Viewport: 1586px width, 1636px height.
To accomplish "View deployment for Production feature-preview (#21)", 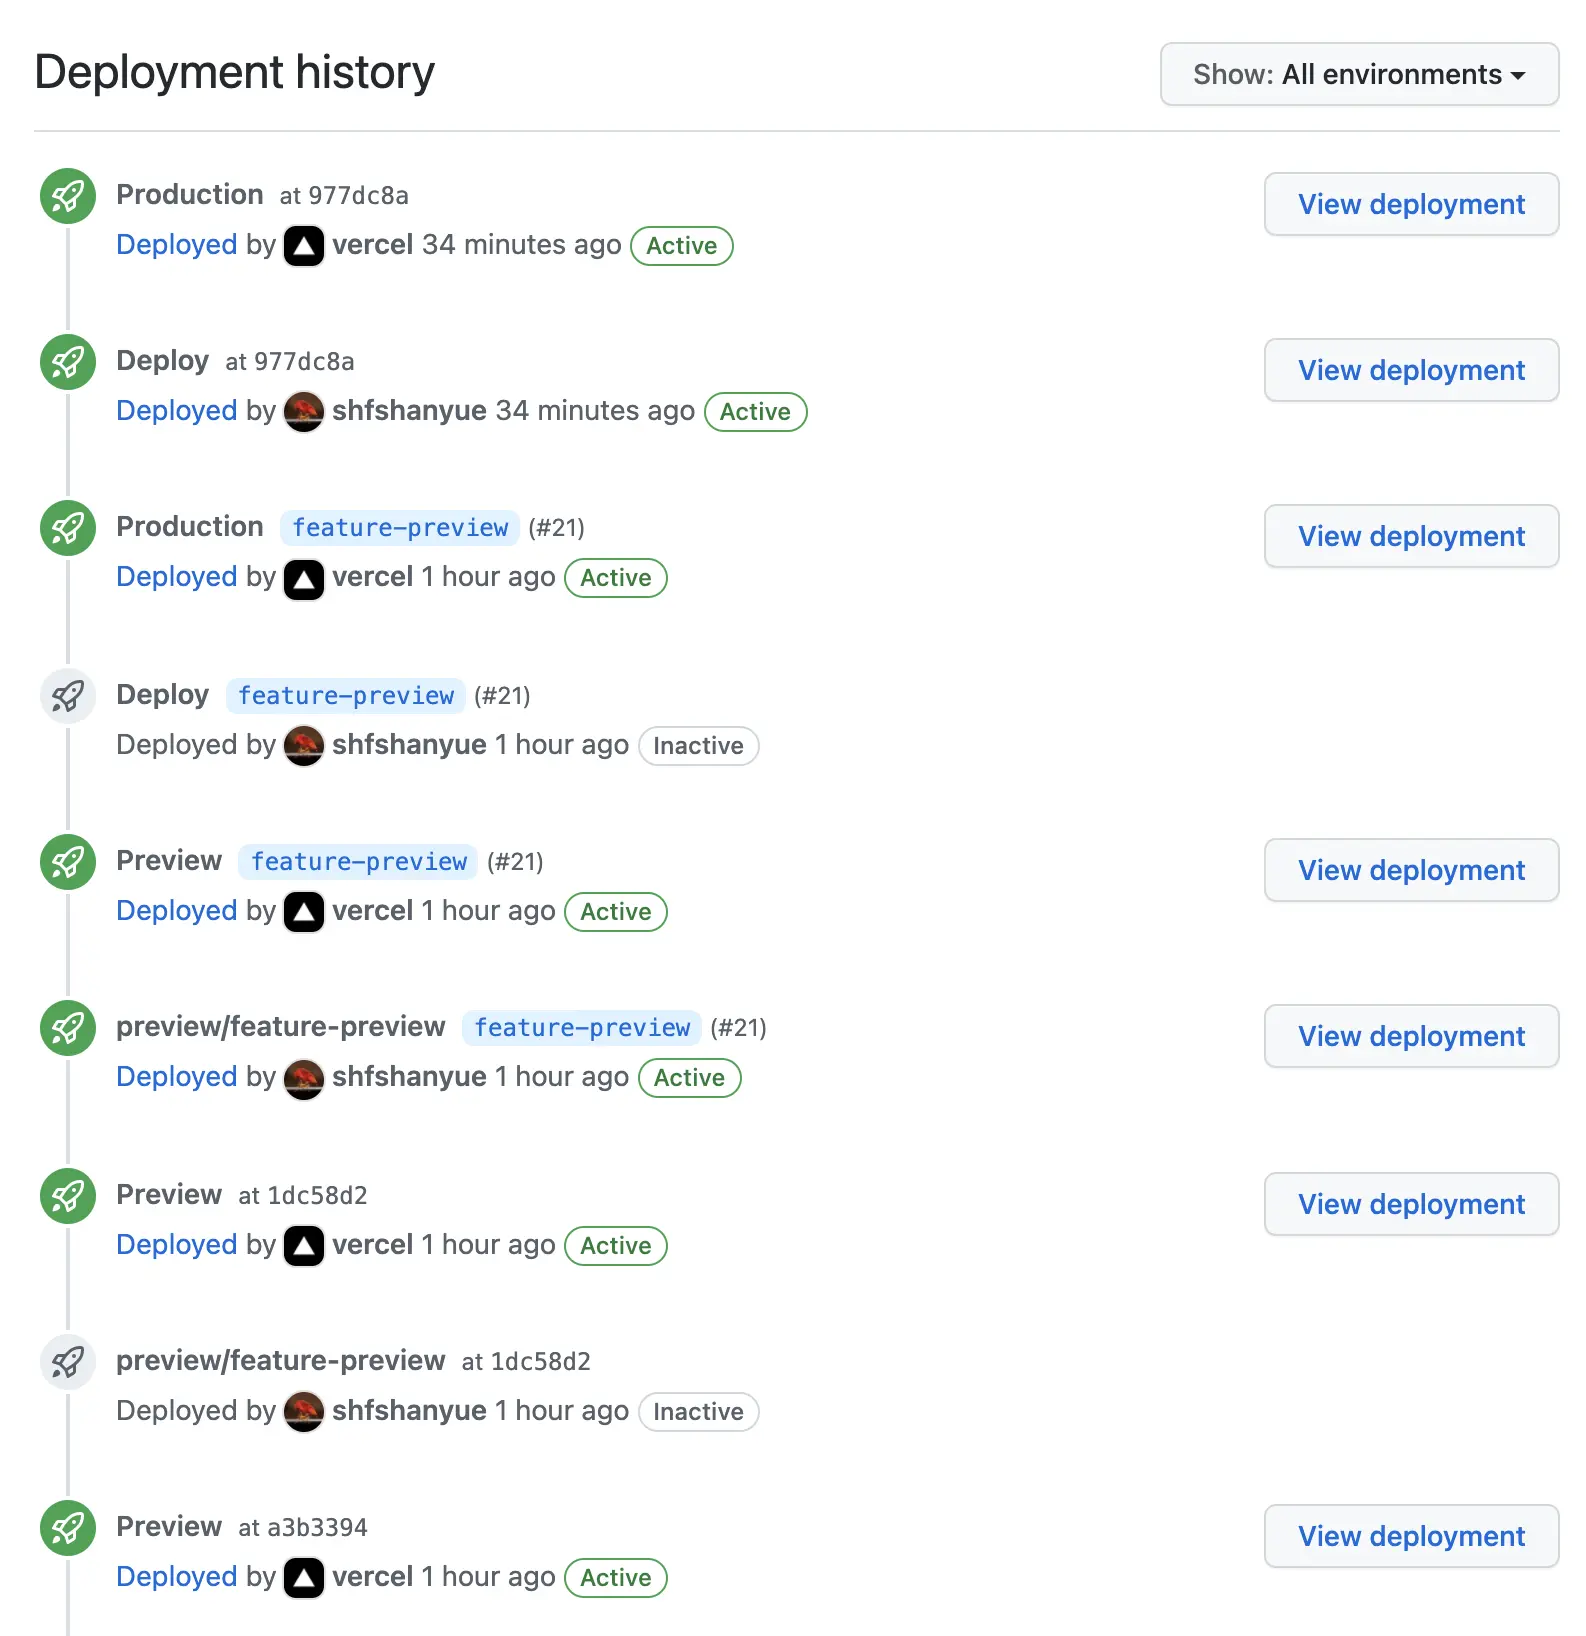I will (1411, 536).
